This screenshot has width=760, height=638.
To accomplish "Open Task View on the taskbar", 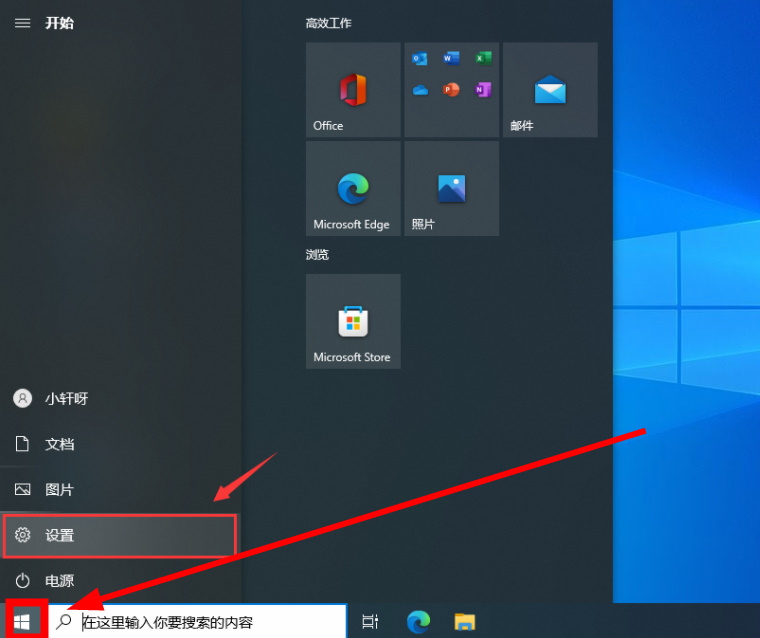I will click(370, 622).
